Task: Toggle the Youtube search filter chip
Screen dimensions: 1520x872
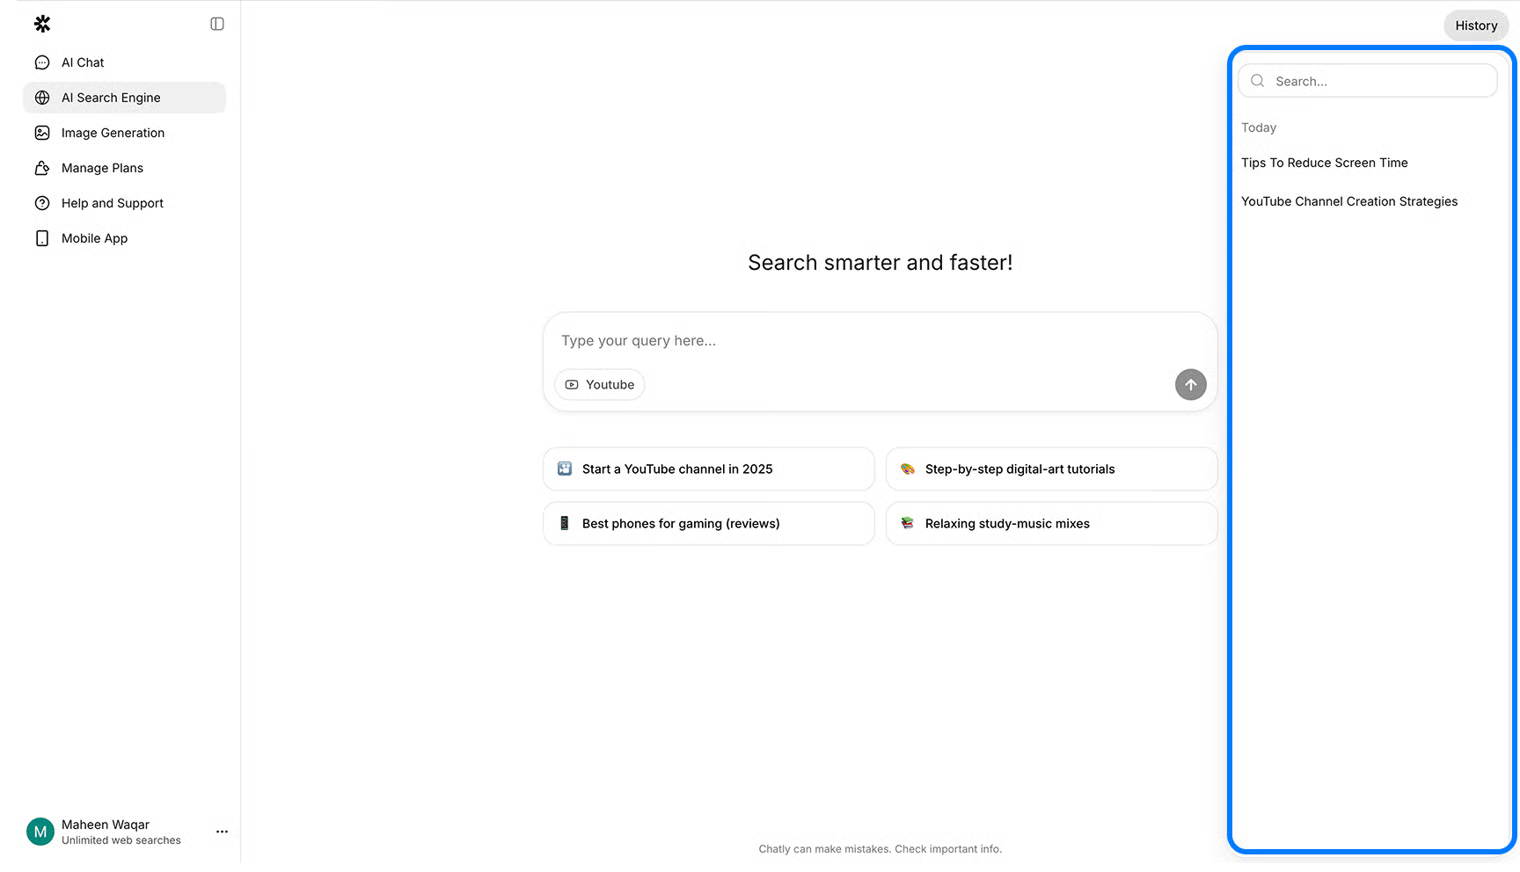Action: pos(600,384)
